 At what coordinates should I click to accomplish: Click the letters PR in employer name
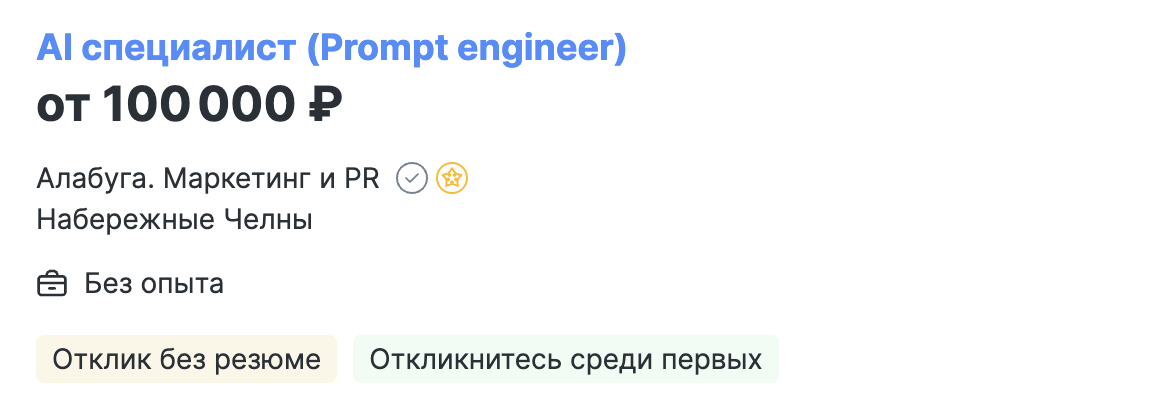[362, 179]
